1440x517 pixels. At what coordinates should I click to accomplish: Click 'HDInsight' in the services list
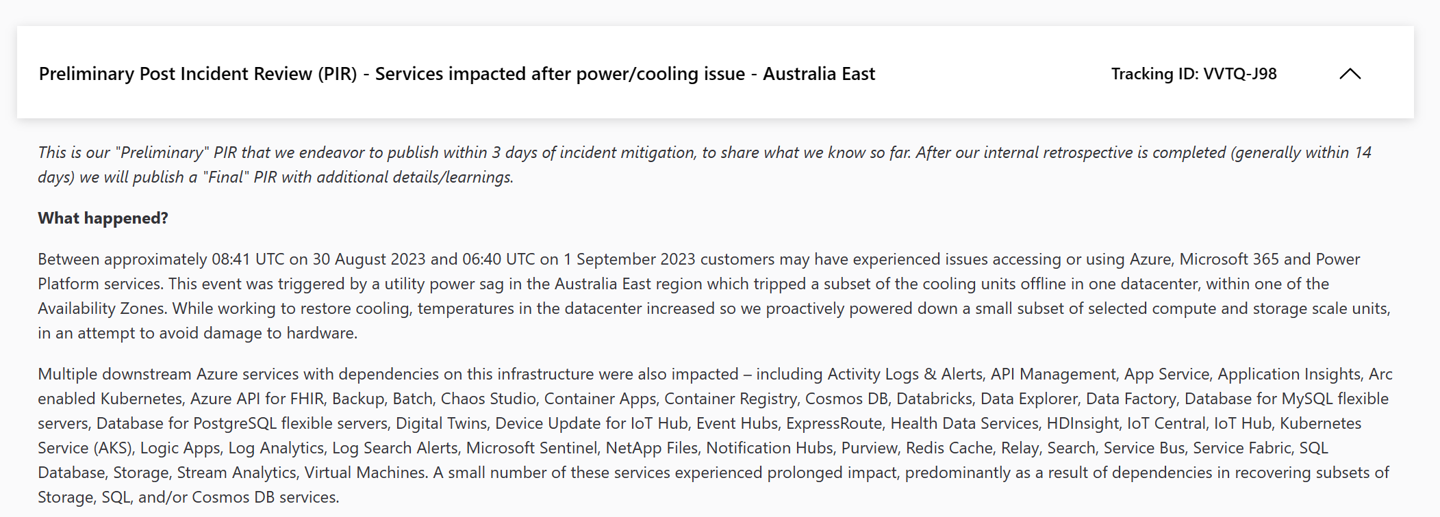pos(1082,423)
